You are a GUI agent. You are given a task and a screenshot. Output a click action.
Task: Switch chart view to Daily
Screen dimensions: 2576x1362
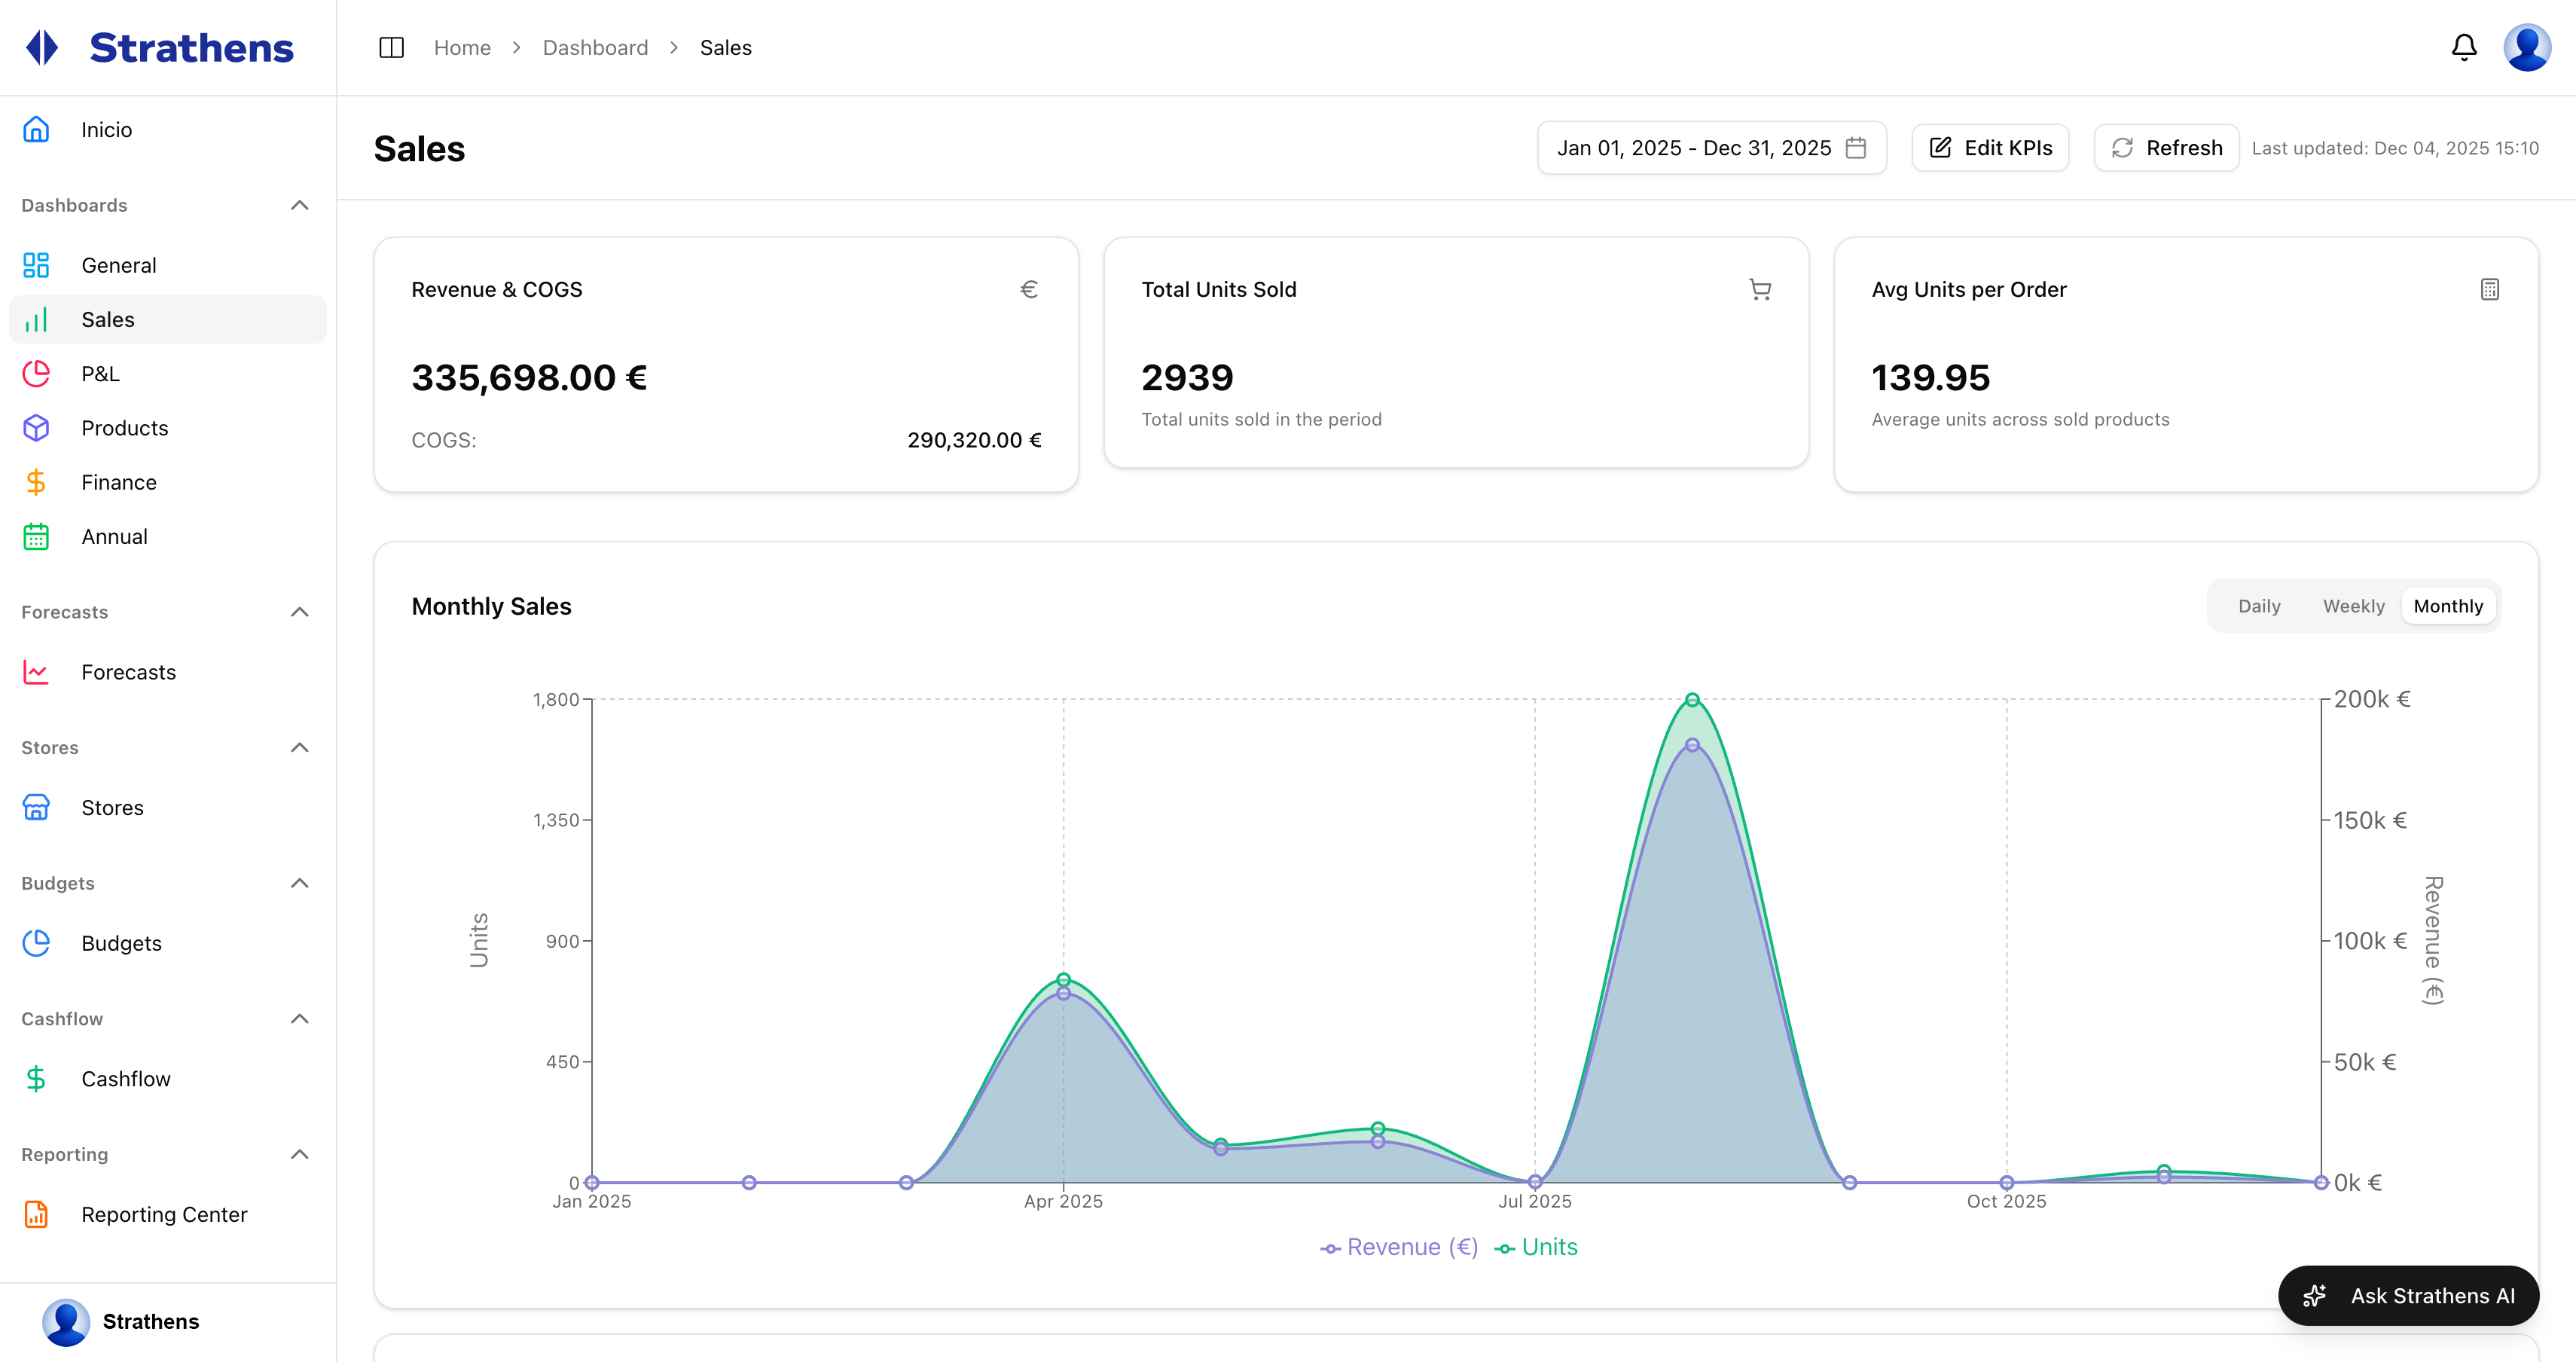[2259, 605]
